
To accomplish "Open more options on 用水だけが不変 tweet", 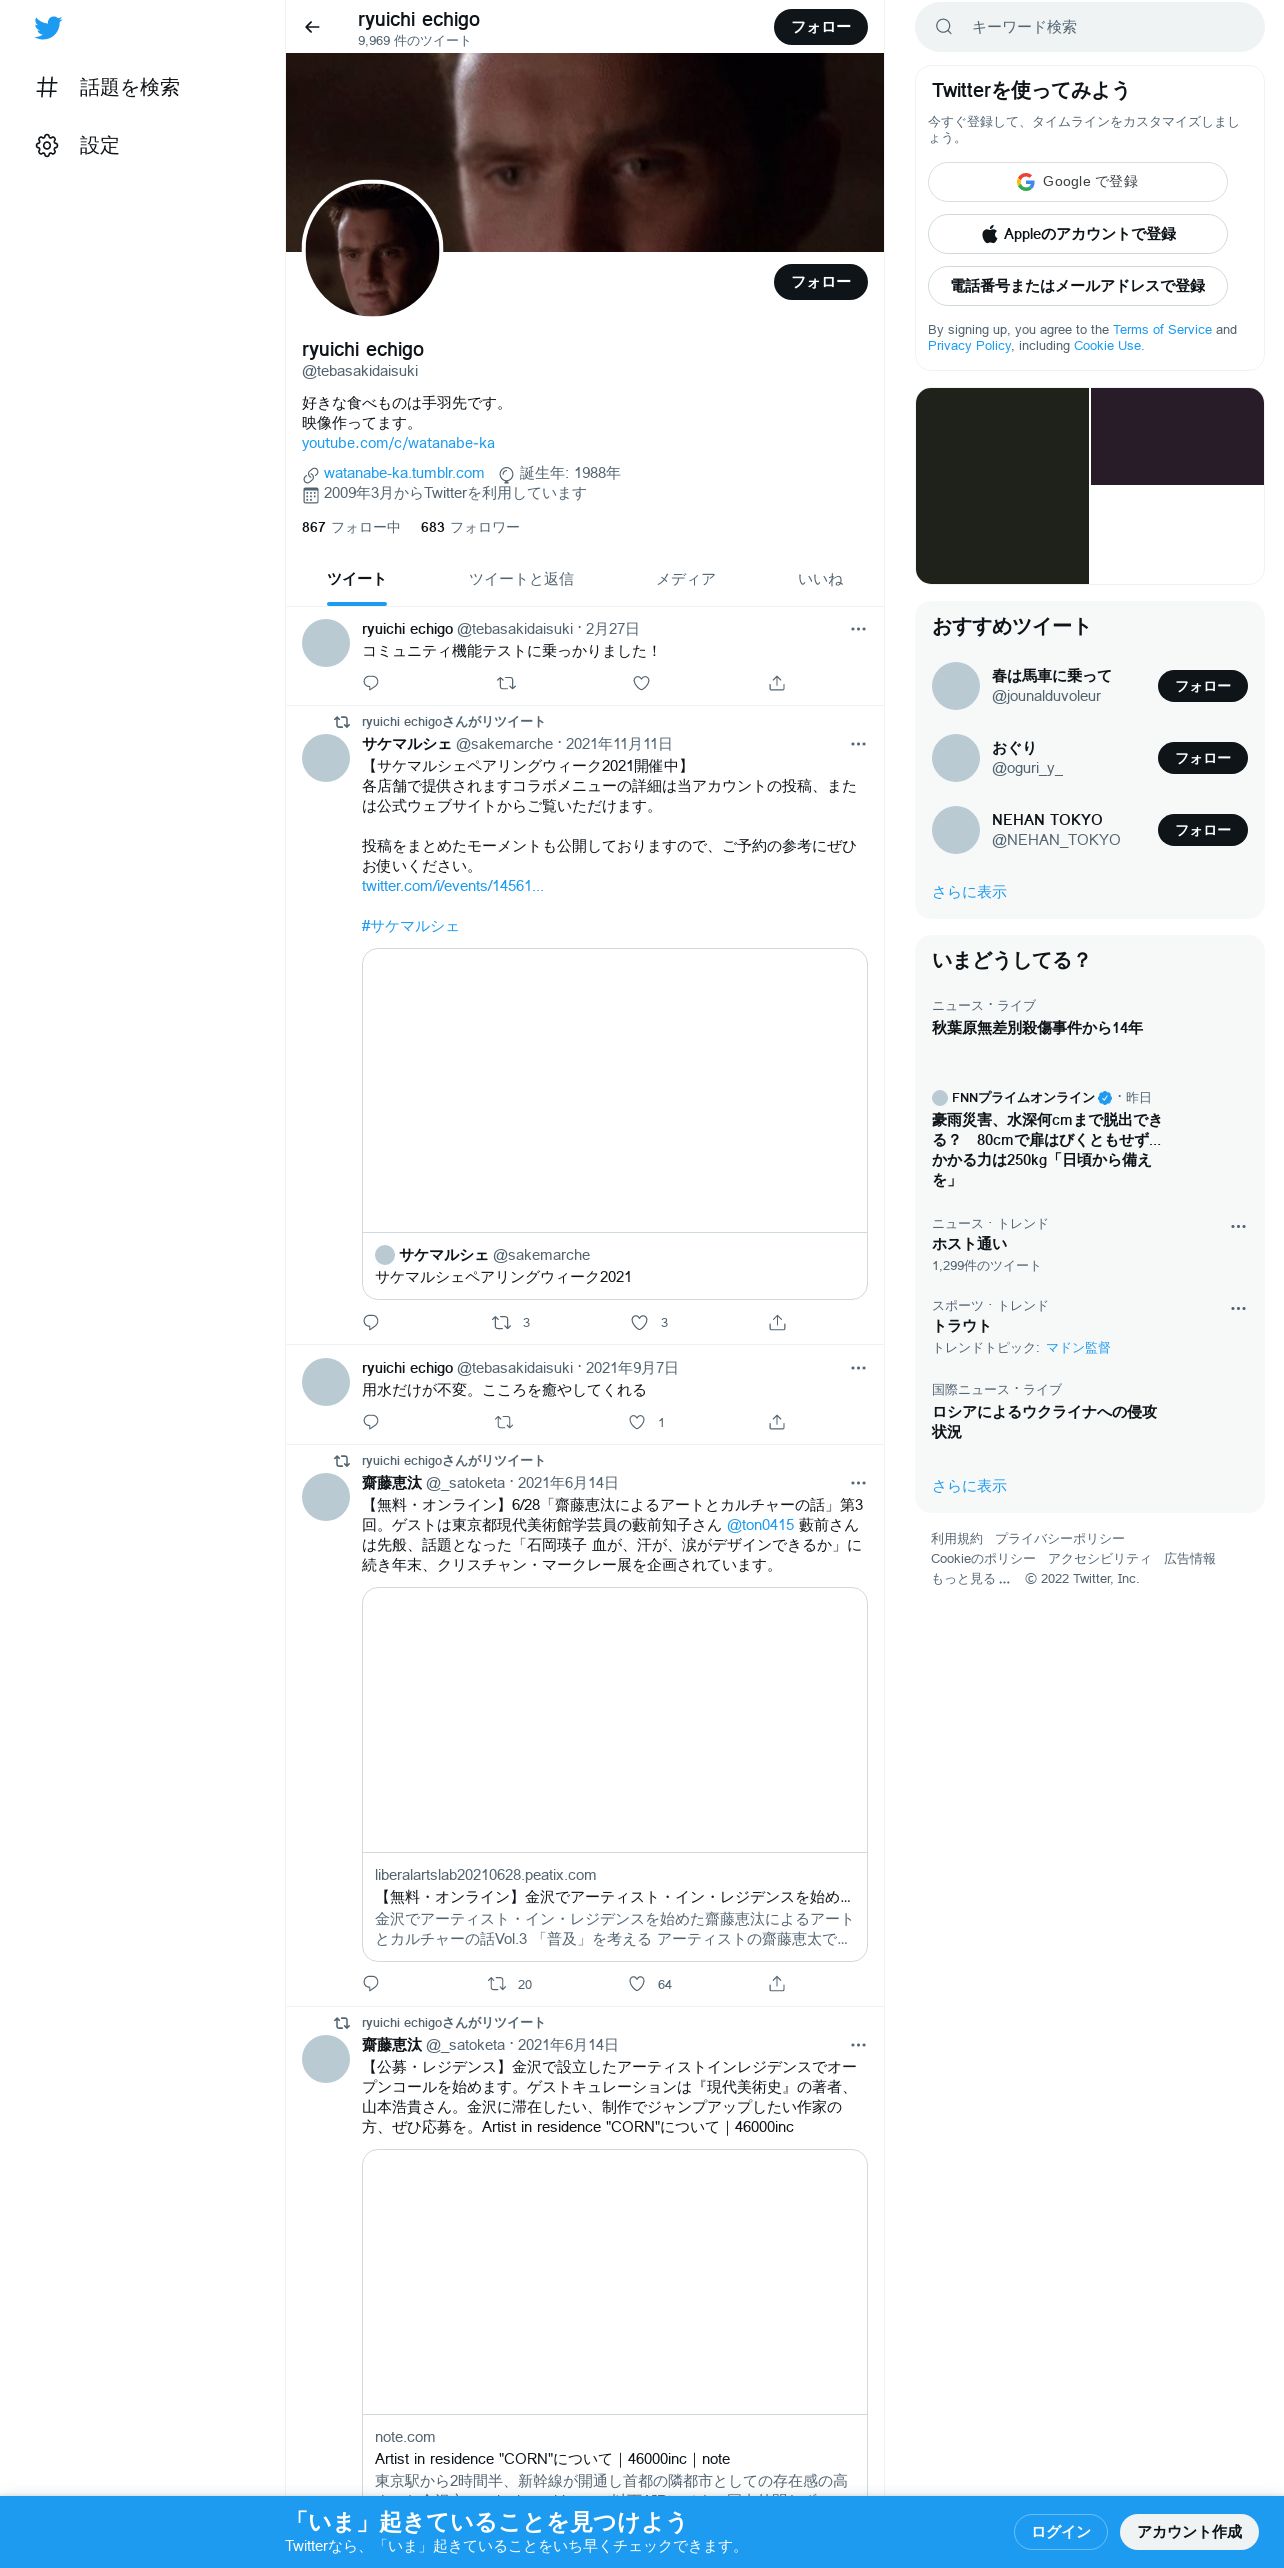I will 858,1368.
